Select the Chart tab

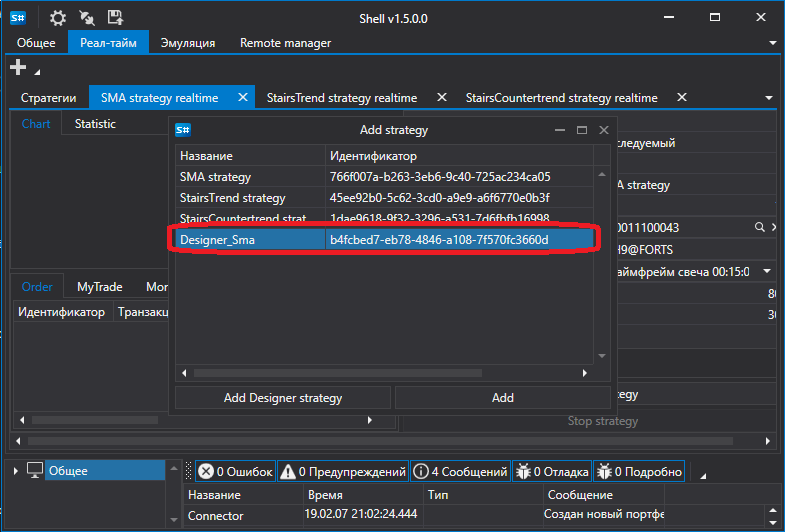36,124
